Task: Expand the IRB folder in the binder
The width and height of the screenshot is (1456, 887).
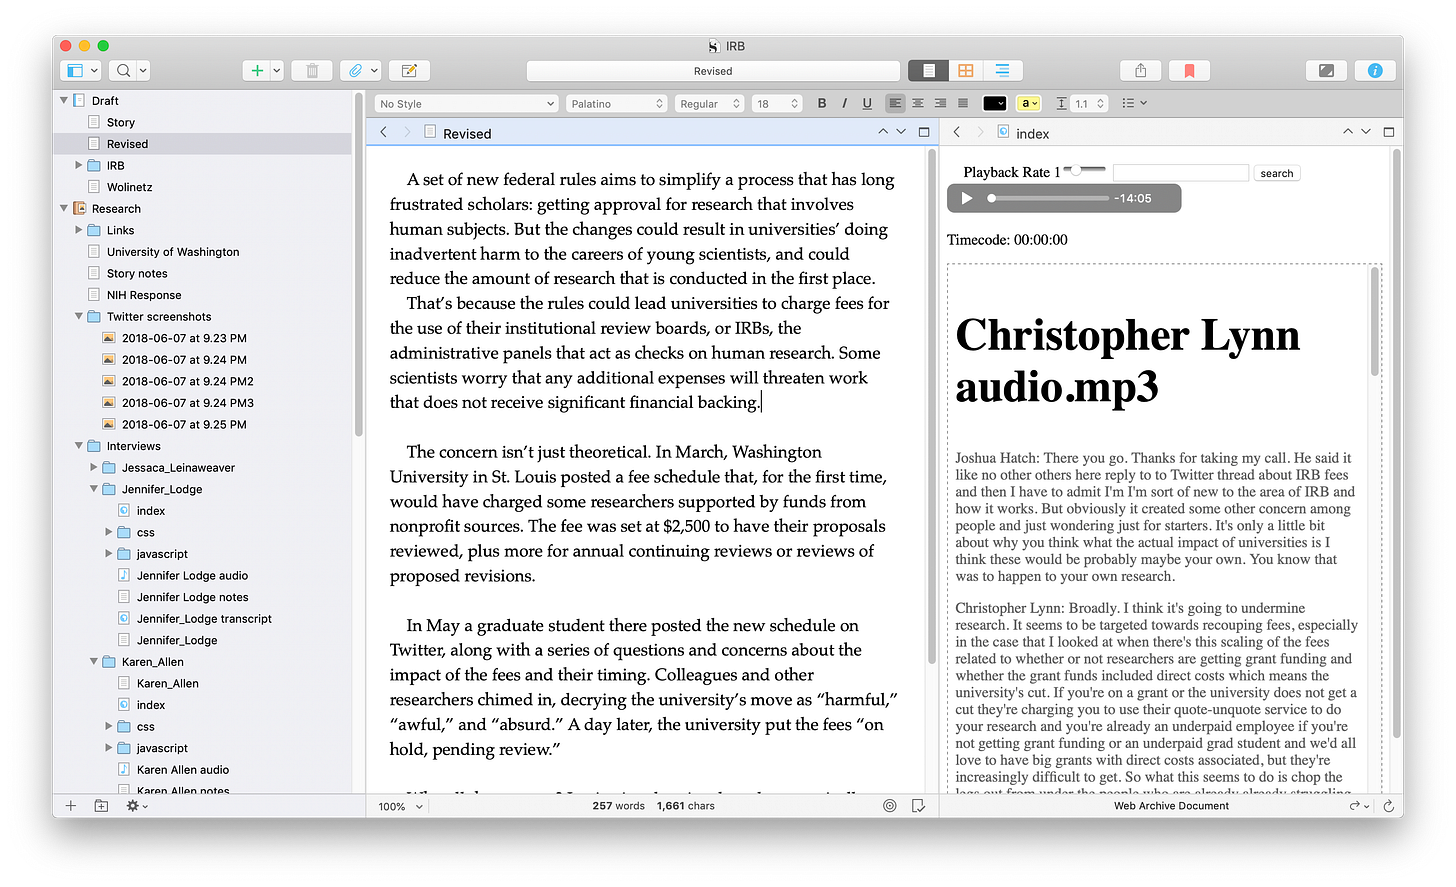Action: coord(79,165)
